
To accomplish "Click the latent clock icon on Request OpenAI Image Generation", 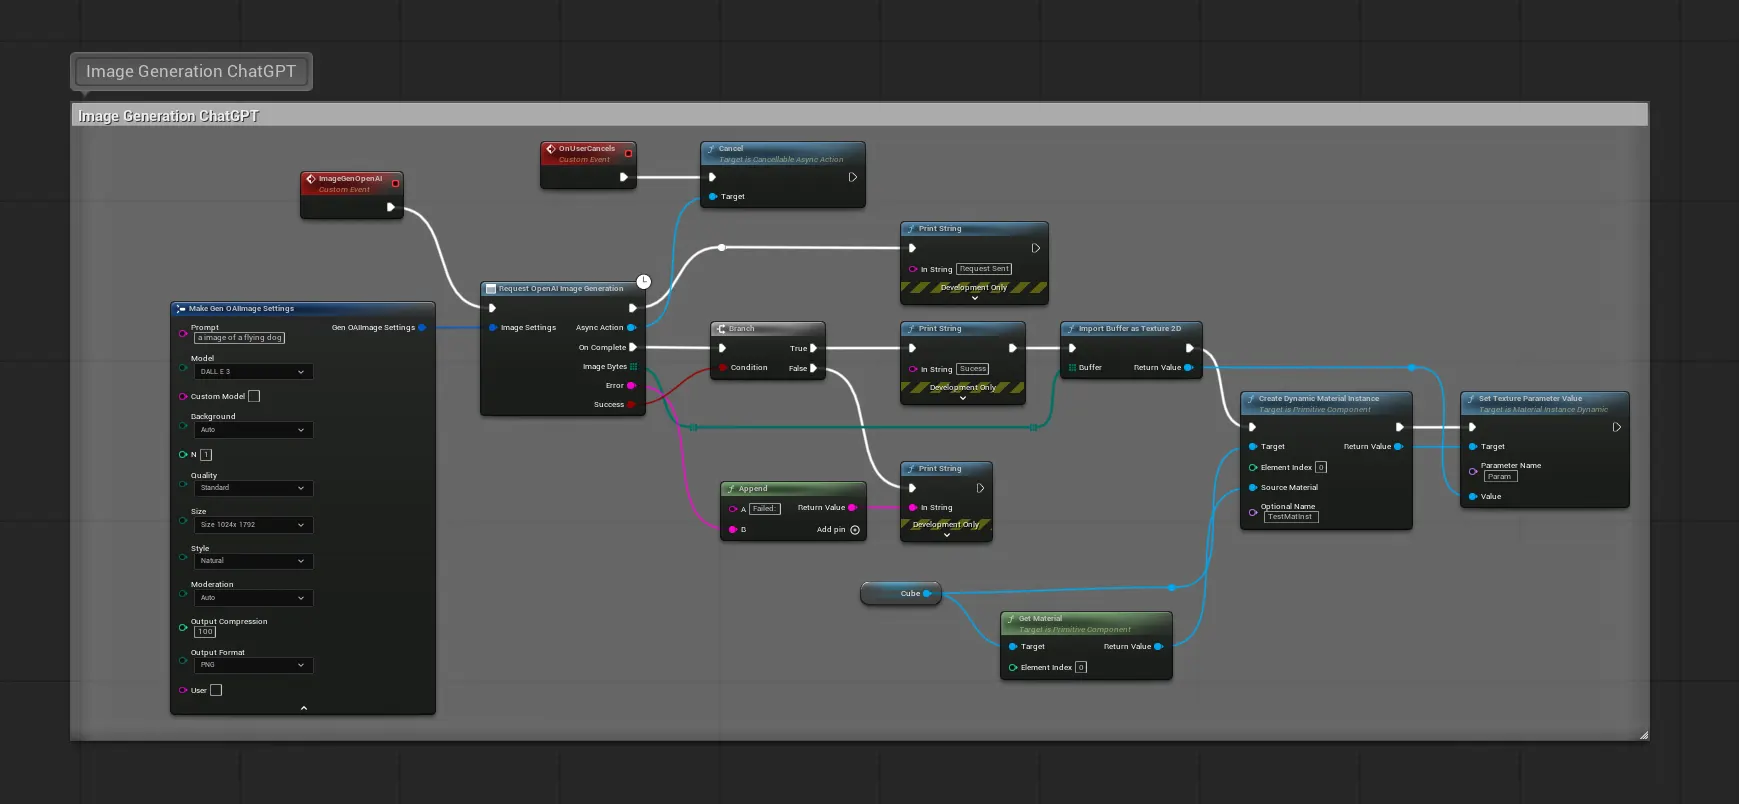I will (644, 282).
